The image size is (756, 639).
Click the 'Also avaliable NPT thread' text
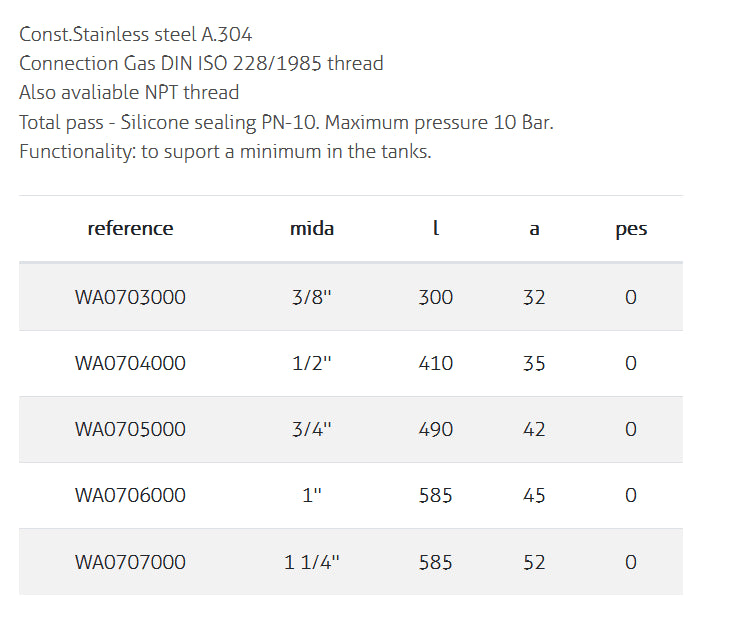pyautogui.click(x=129, y=92)
